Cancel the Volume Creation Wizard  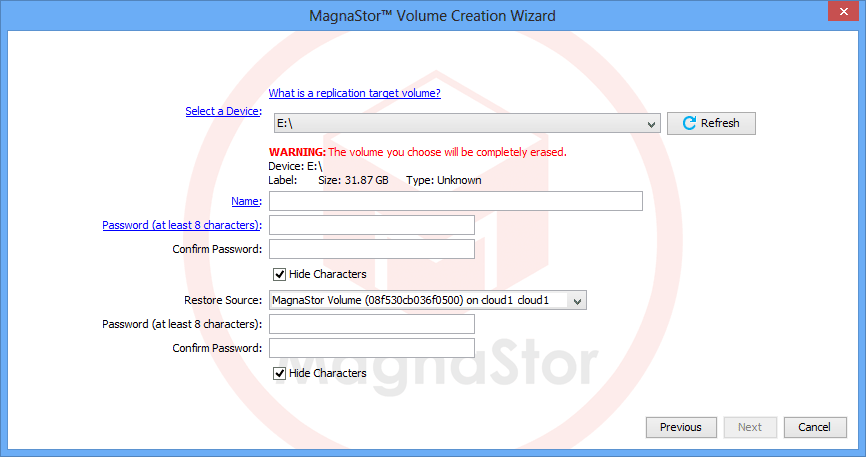[815, 427]
